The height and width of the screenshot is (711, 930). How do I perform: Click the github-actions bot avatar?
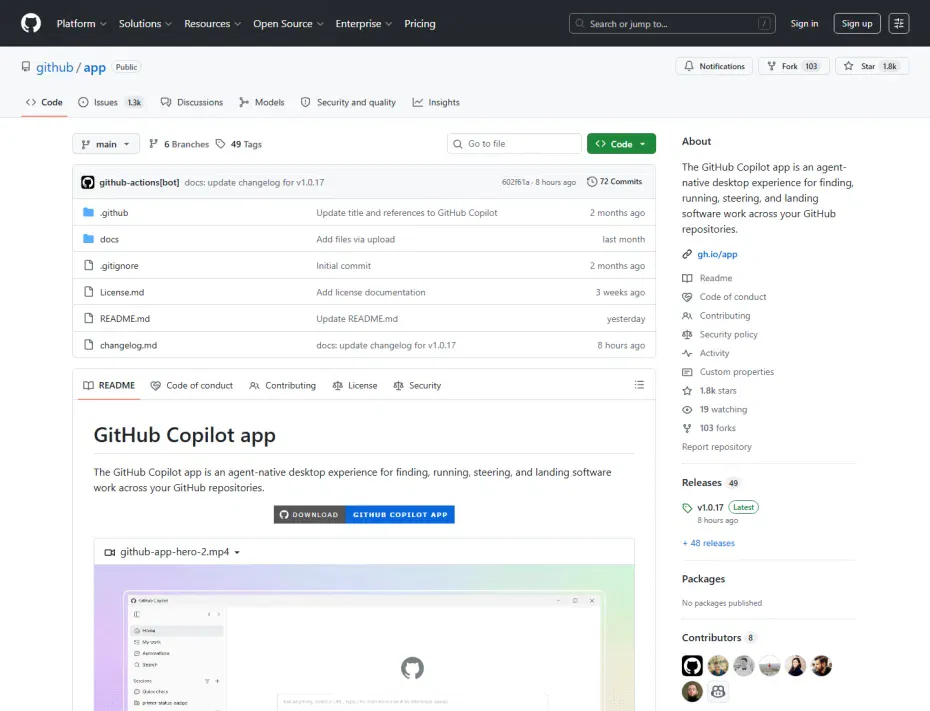tap(88, 182)
